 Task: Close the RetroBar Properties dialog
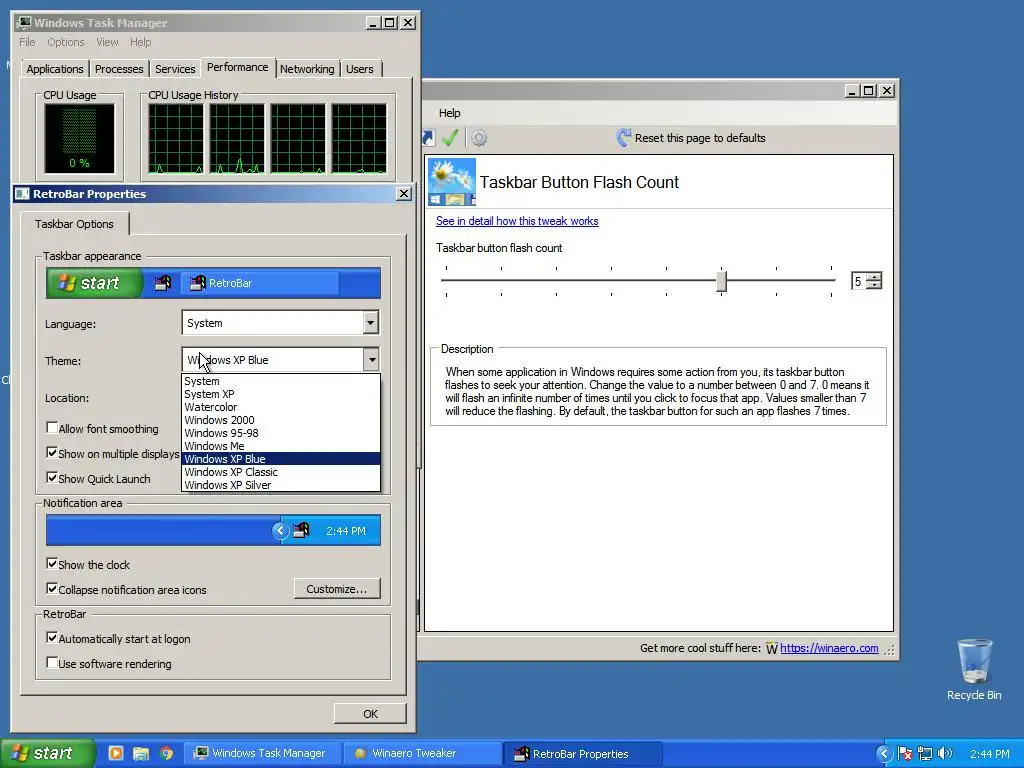pos(404,193)
